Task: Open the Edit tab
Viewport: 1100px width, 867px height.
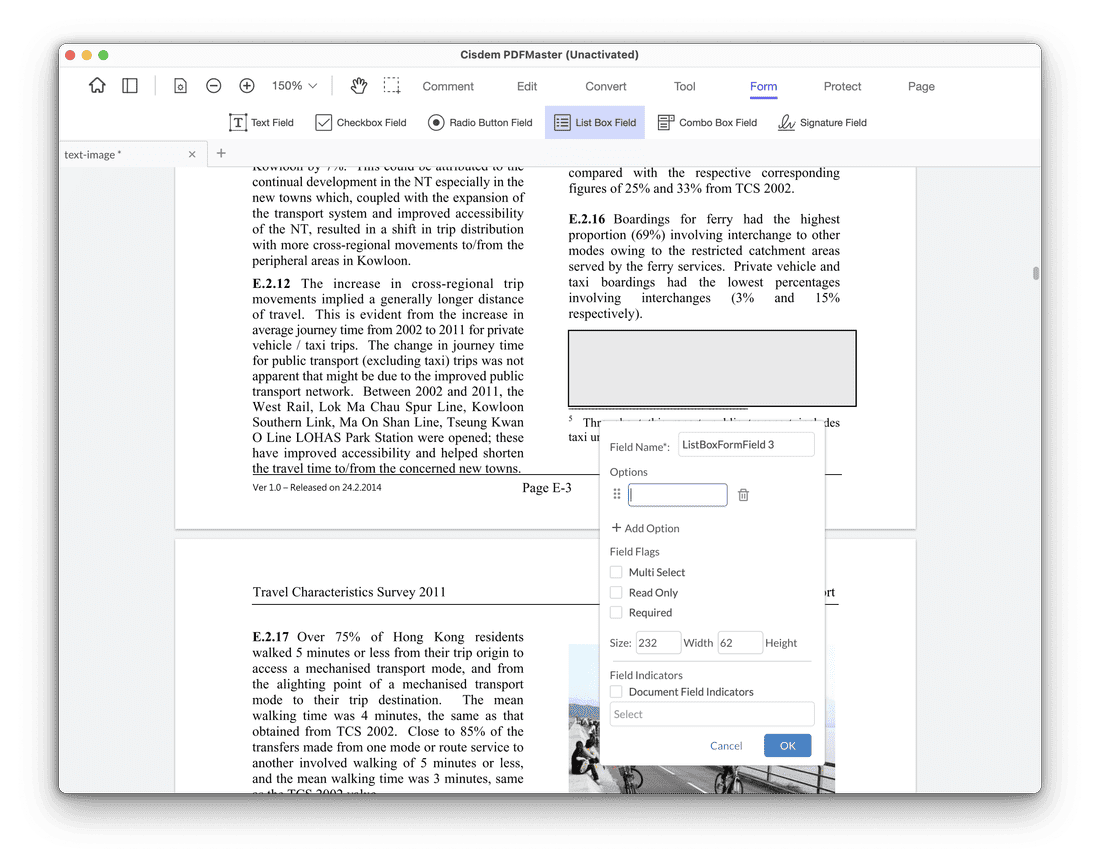Action: [527, 86]
